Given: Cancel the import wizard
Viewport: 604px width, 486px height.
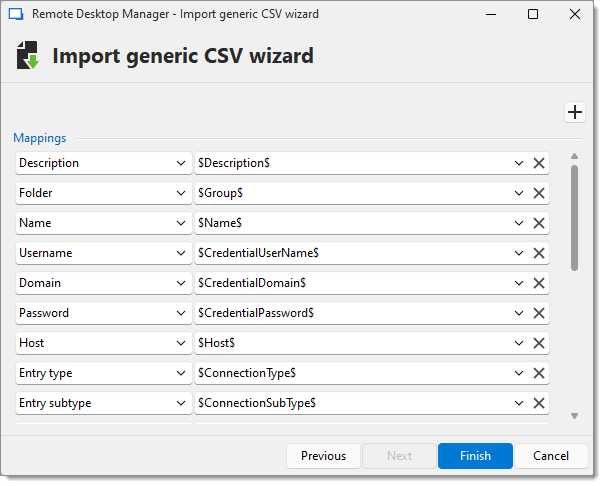Looking at the screenshot, I should (x=551, y=456).
